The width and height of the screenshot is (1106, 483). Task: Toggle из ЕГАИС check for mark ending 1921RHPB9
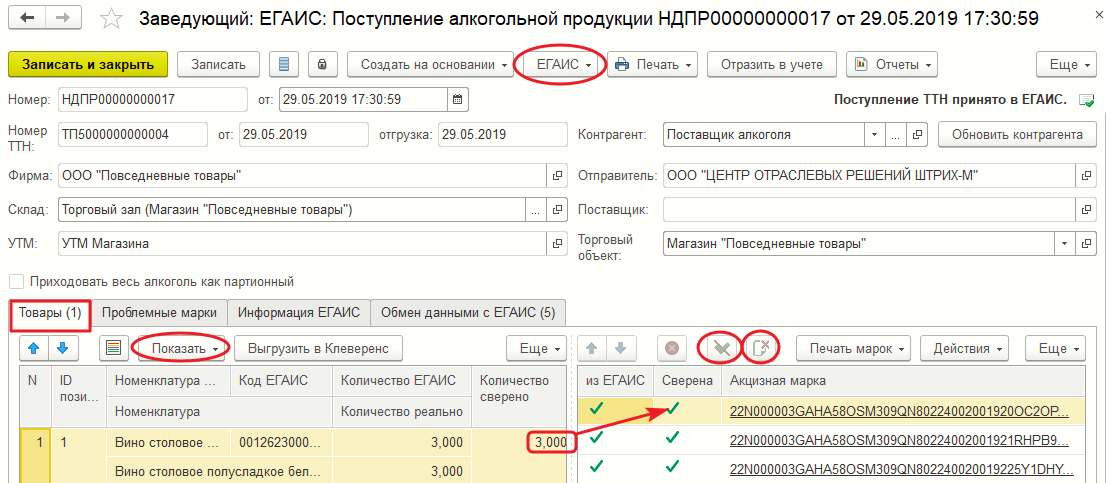(x=597, y=439)
